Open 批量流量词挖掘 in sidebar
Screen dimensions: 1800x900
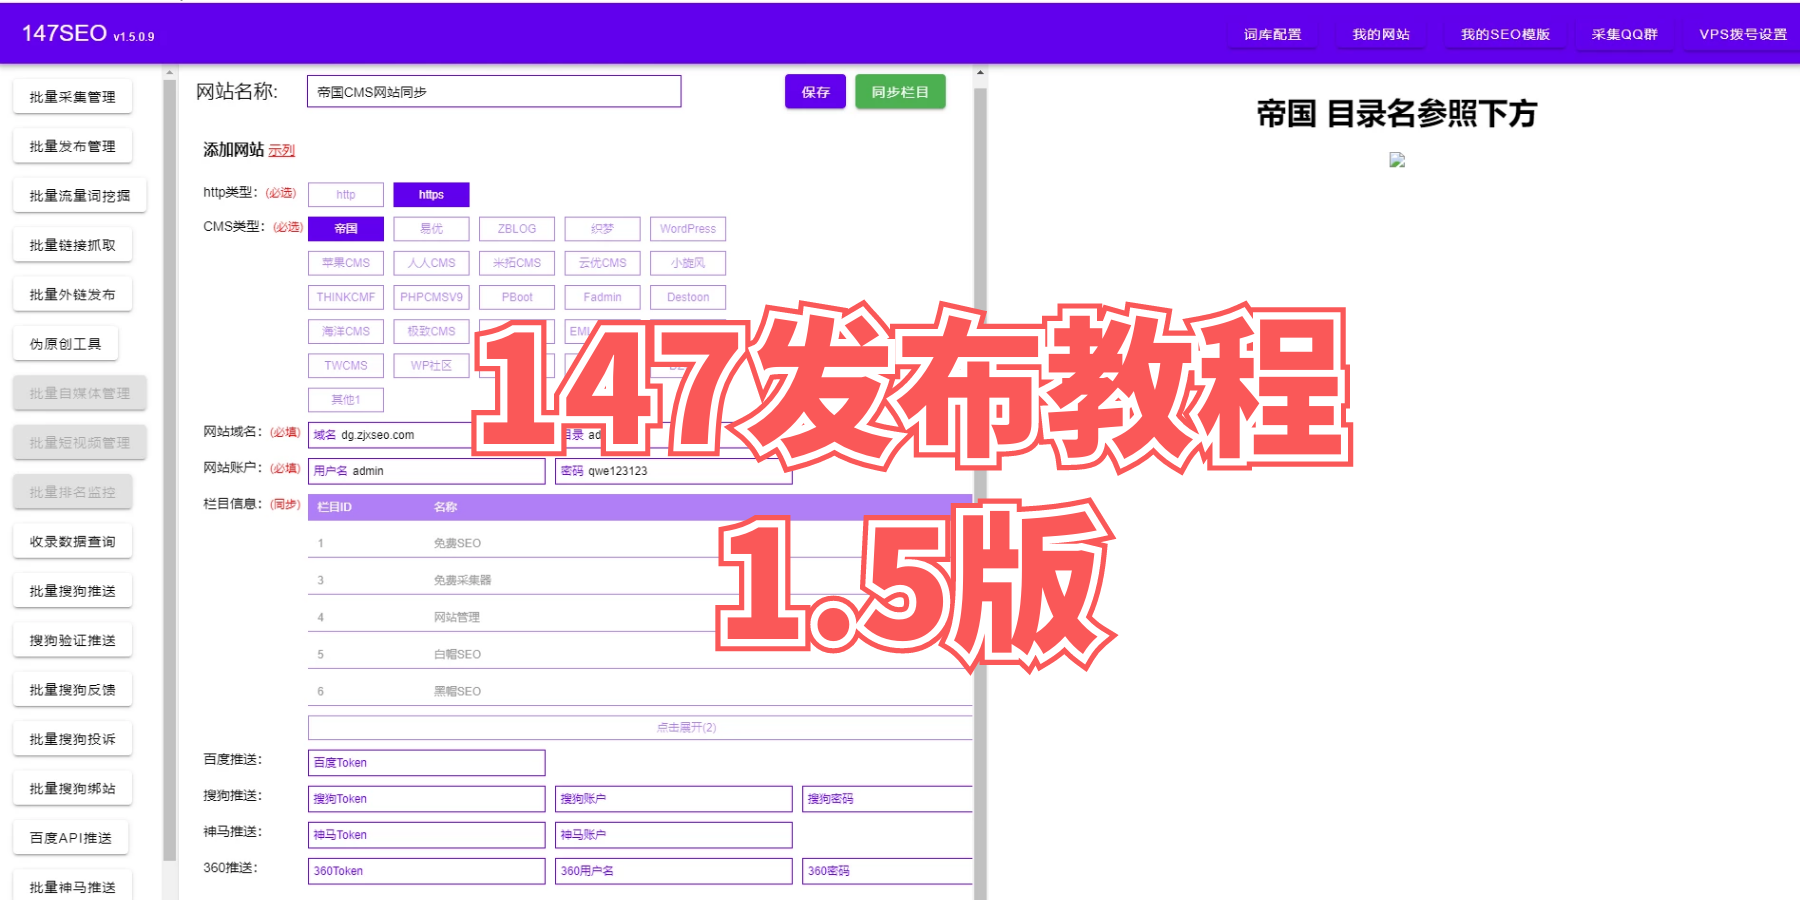(x=80, y=196)
